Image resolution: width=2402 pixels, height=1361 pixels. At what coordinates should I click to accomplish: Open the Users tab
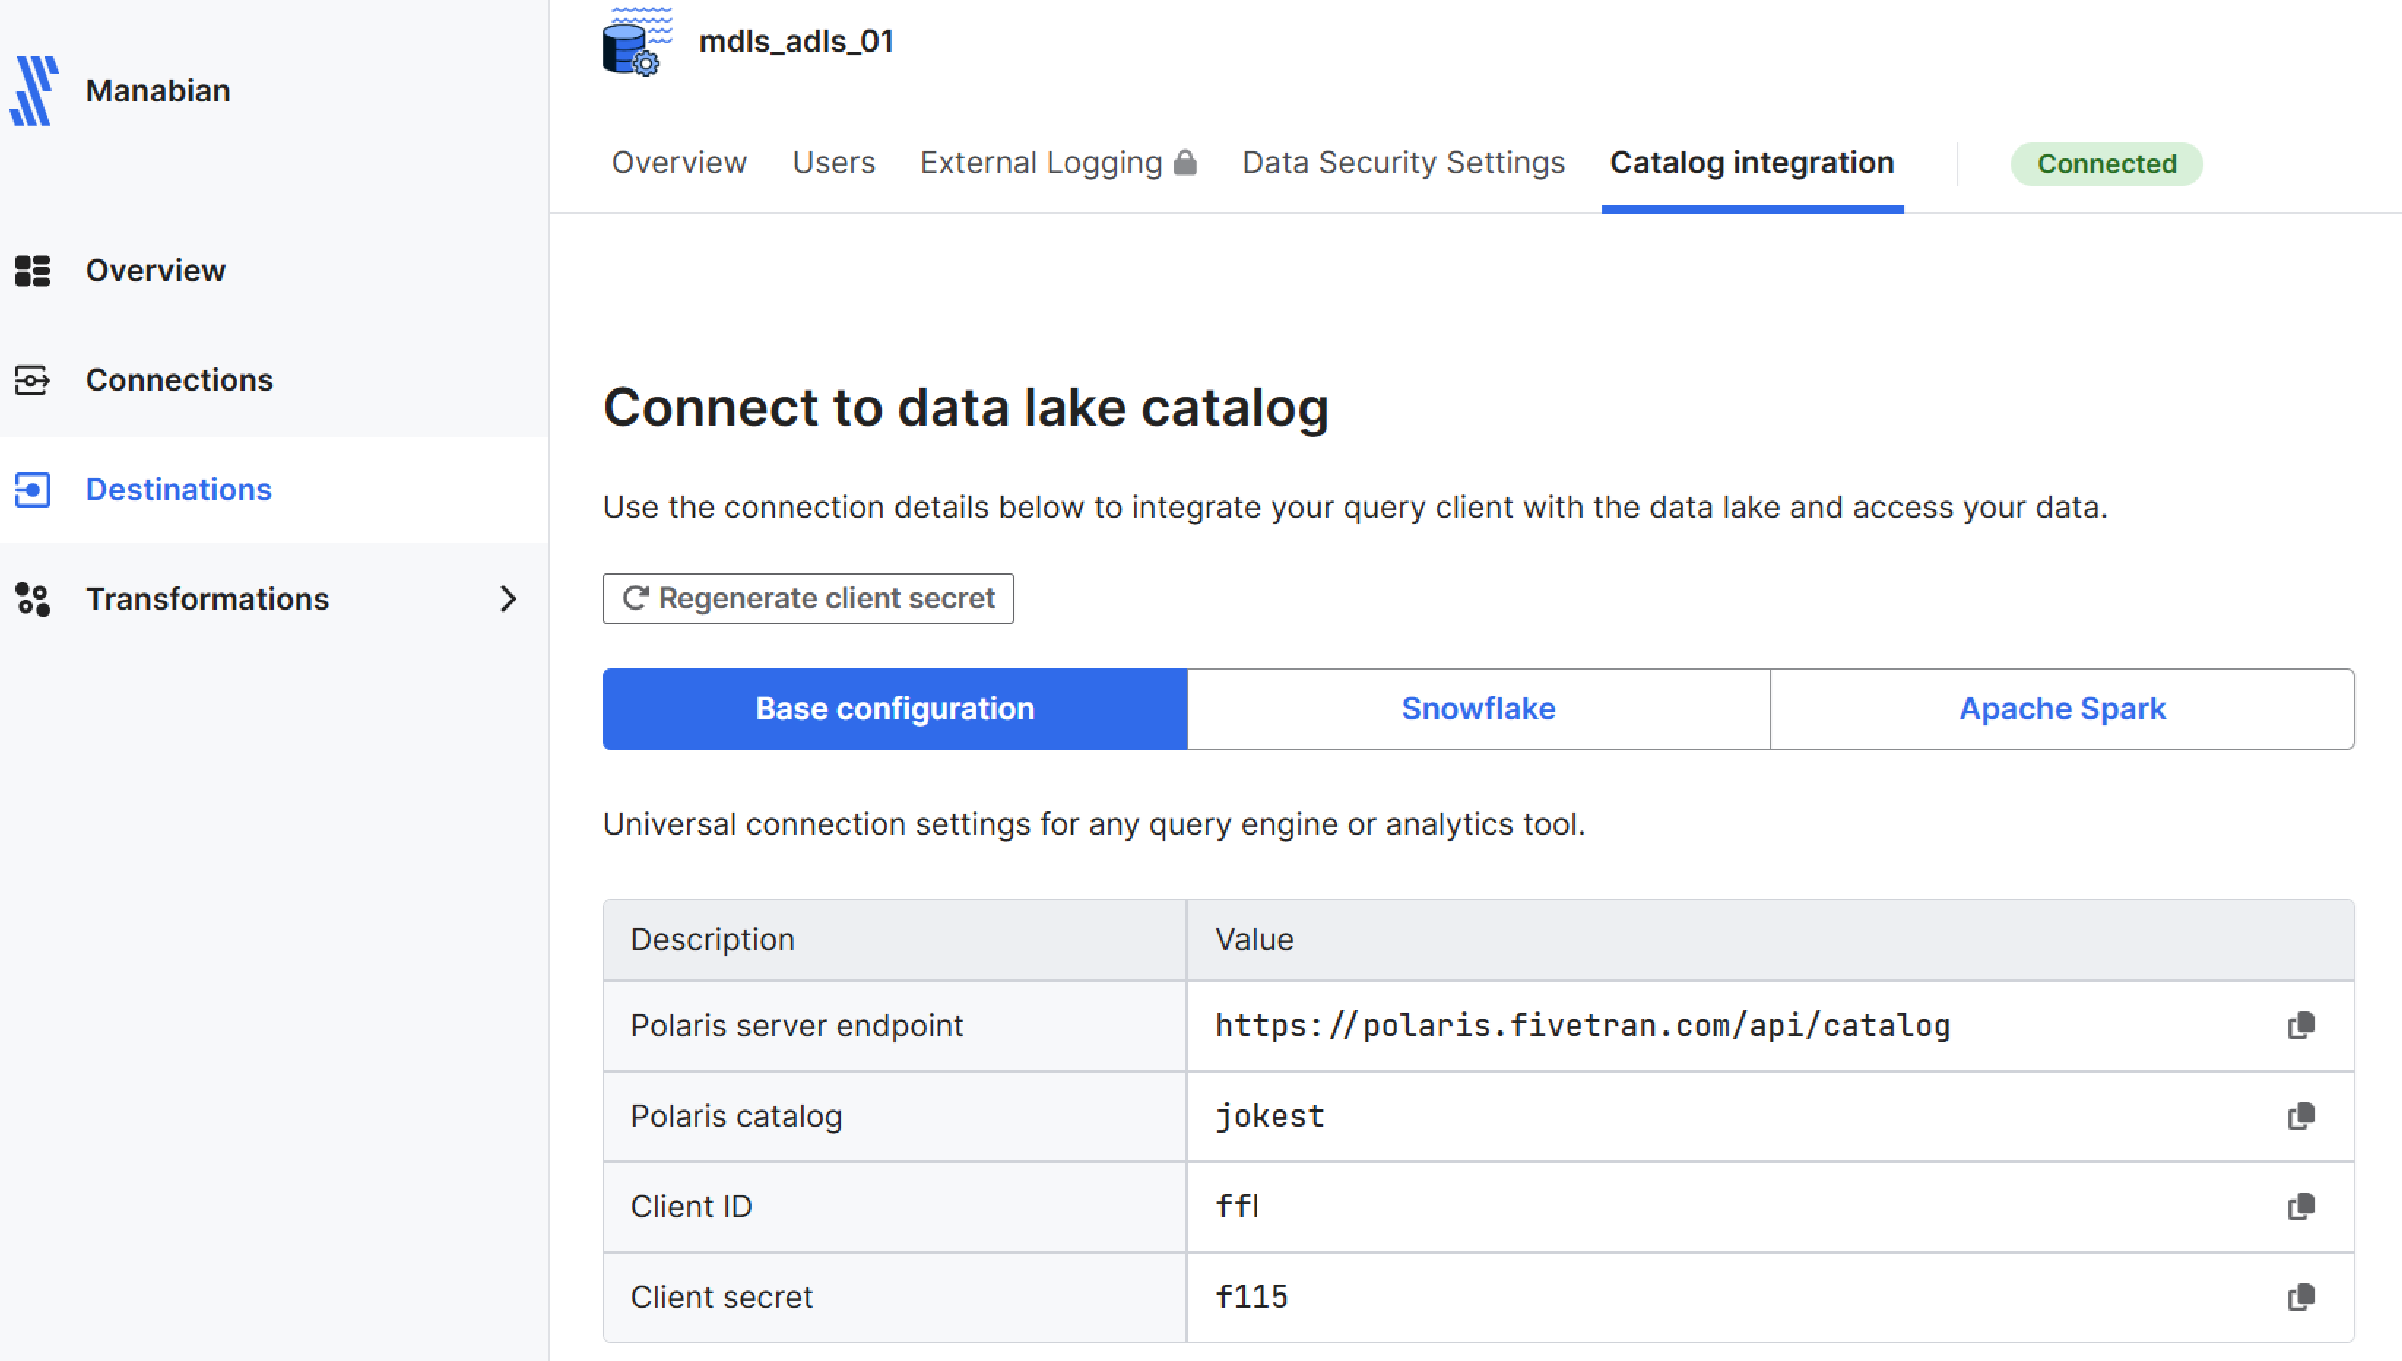point(833,163)
